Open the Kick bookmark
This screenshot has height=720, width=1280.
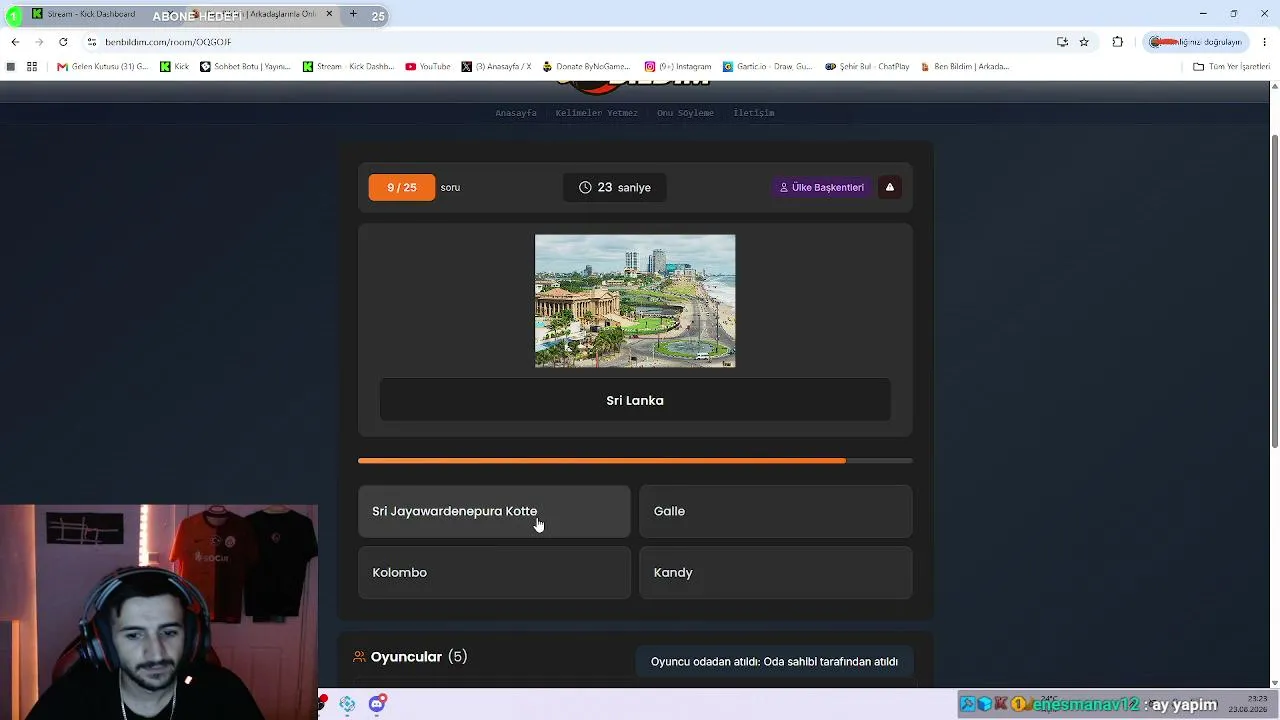pyautogui.click(x=175, y=67)
